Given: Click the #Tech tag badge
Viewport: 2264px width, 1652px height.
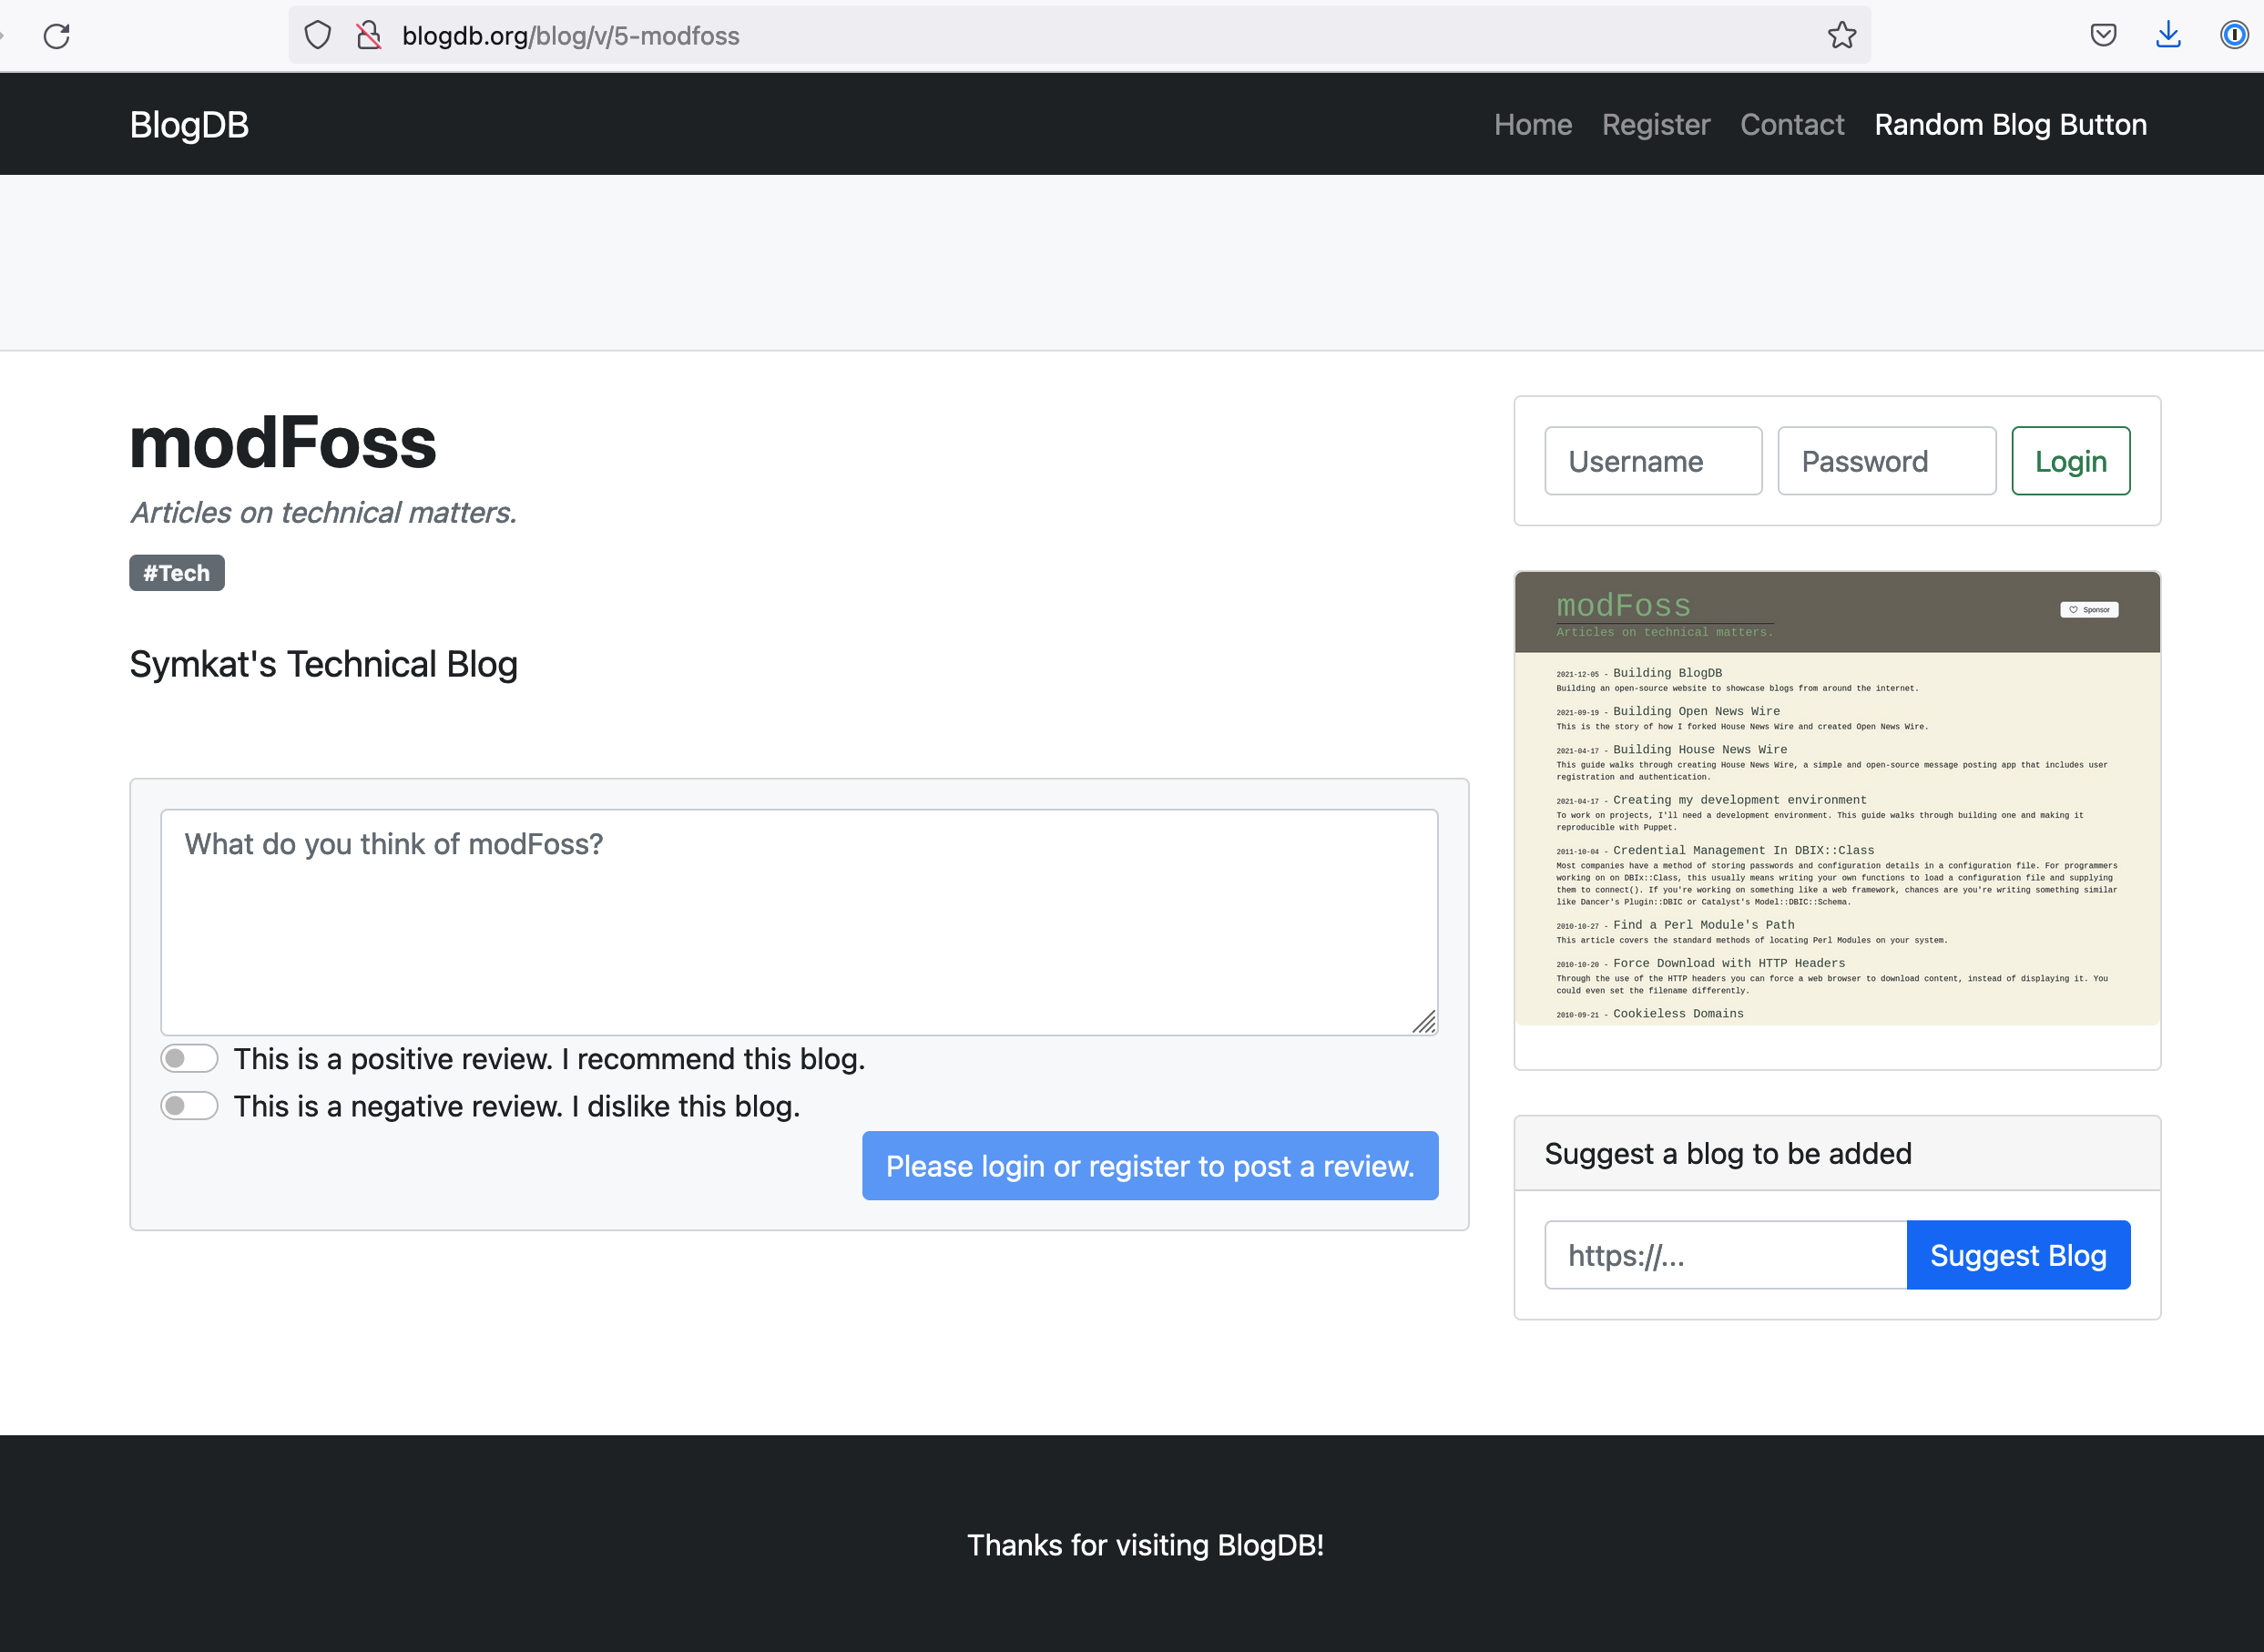Looking at the screenshot, I should point(177,573).
